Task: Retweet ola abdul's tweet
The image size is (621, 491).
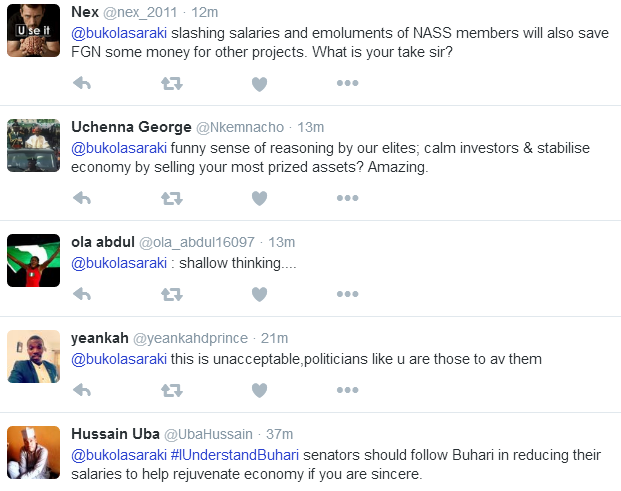Action: click(171, 294)
